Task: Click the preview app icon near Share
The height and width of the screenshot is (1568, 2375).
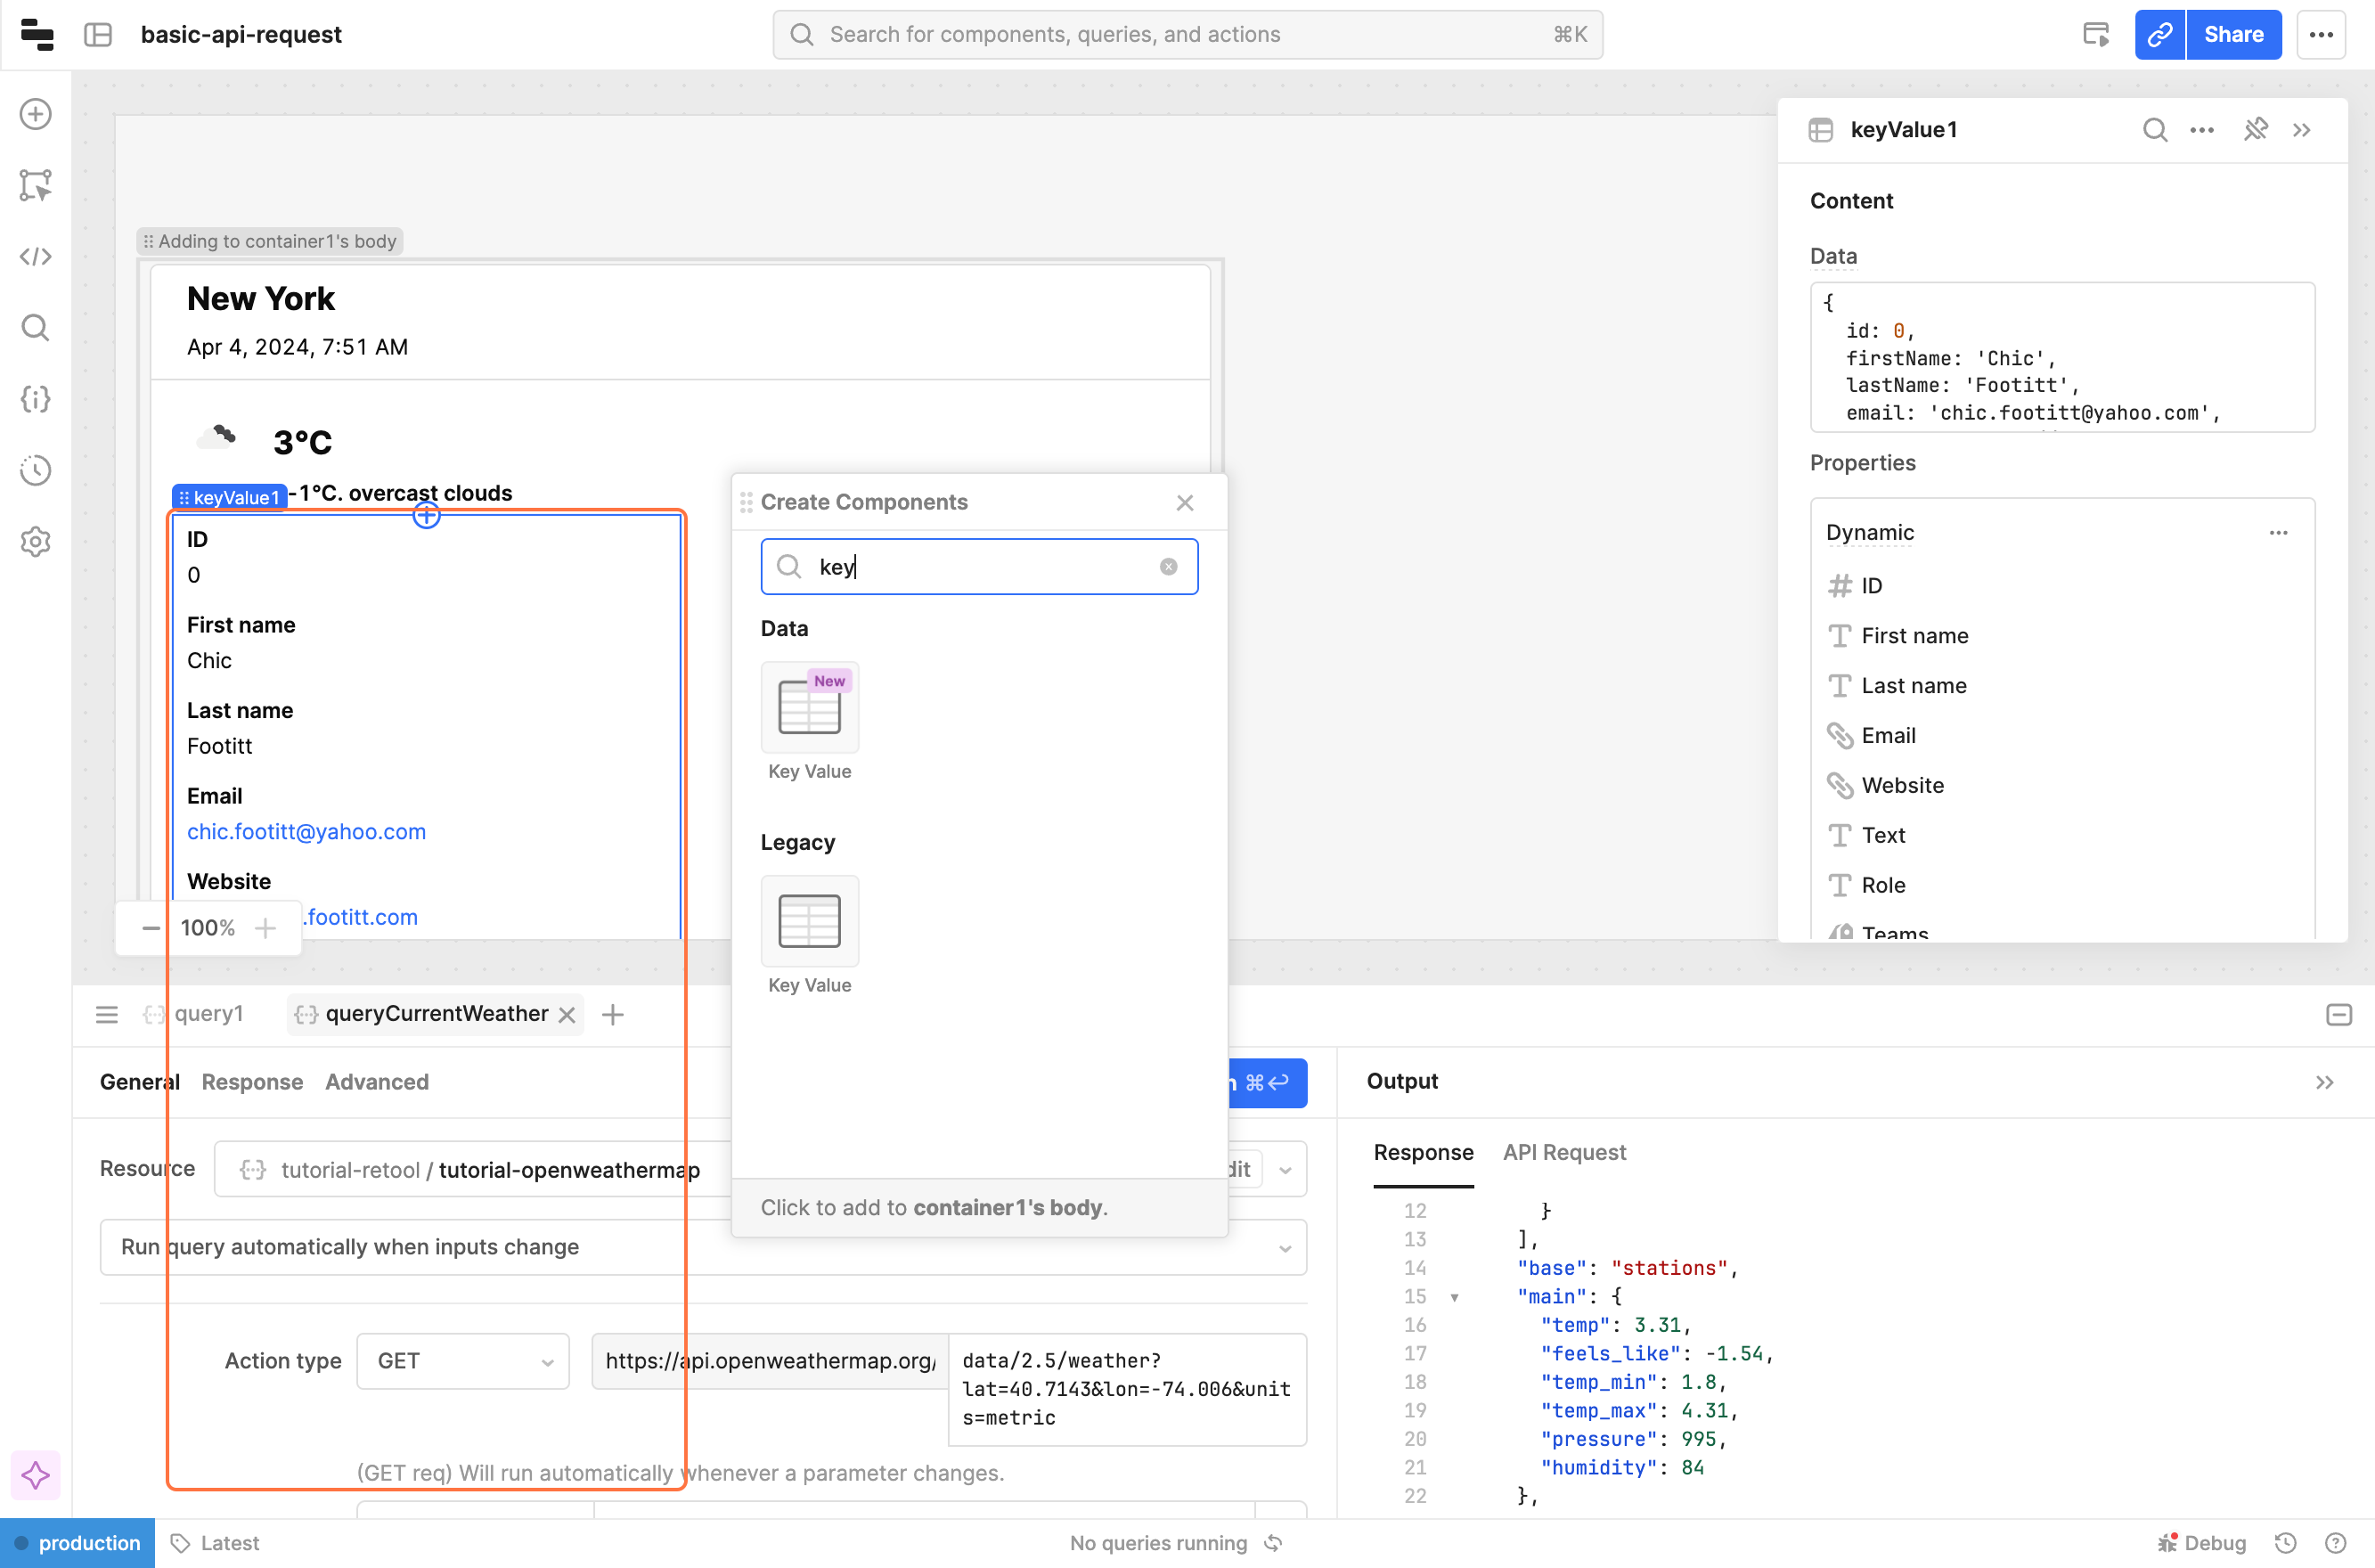Action: [2096, 35]
